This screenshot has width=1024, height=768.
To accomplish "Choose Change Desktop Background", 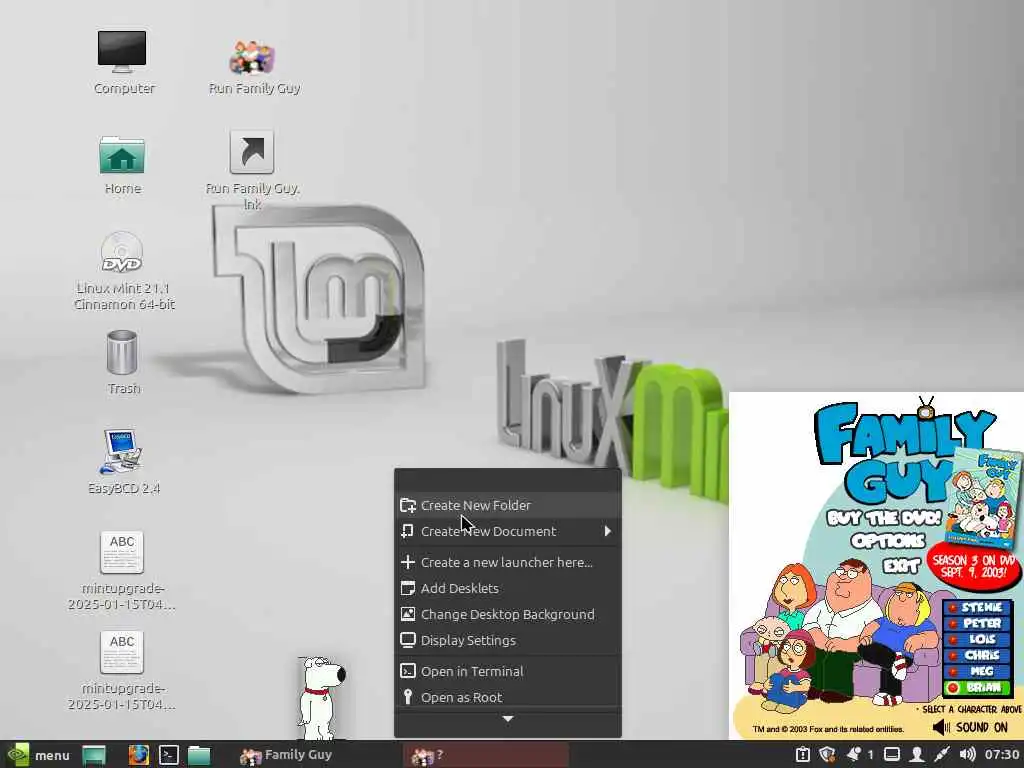I will pyautogui.click(x=508, y=615).
